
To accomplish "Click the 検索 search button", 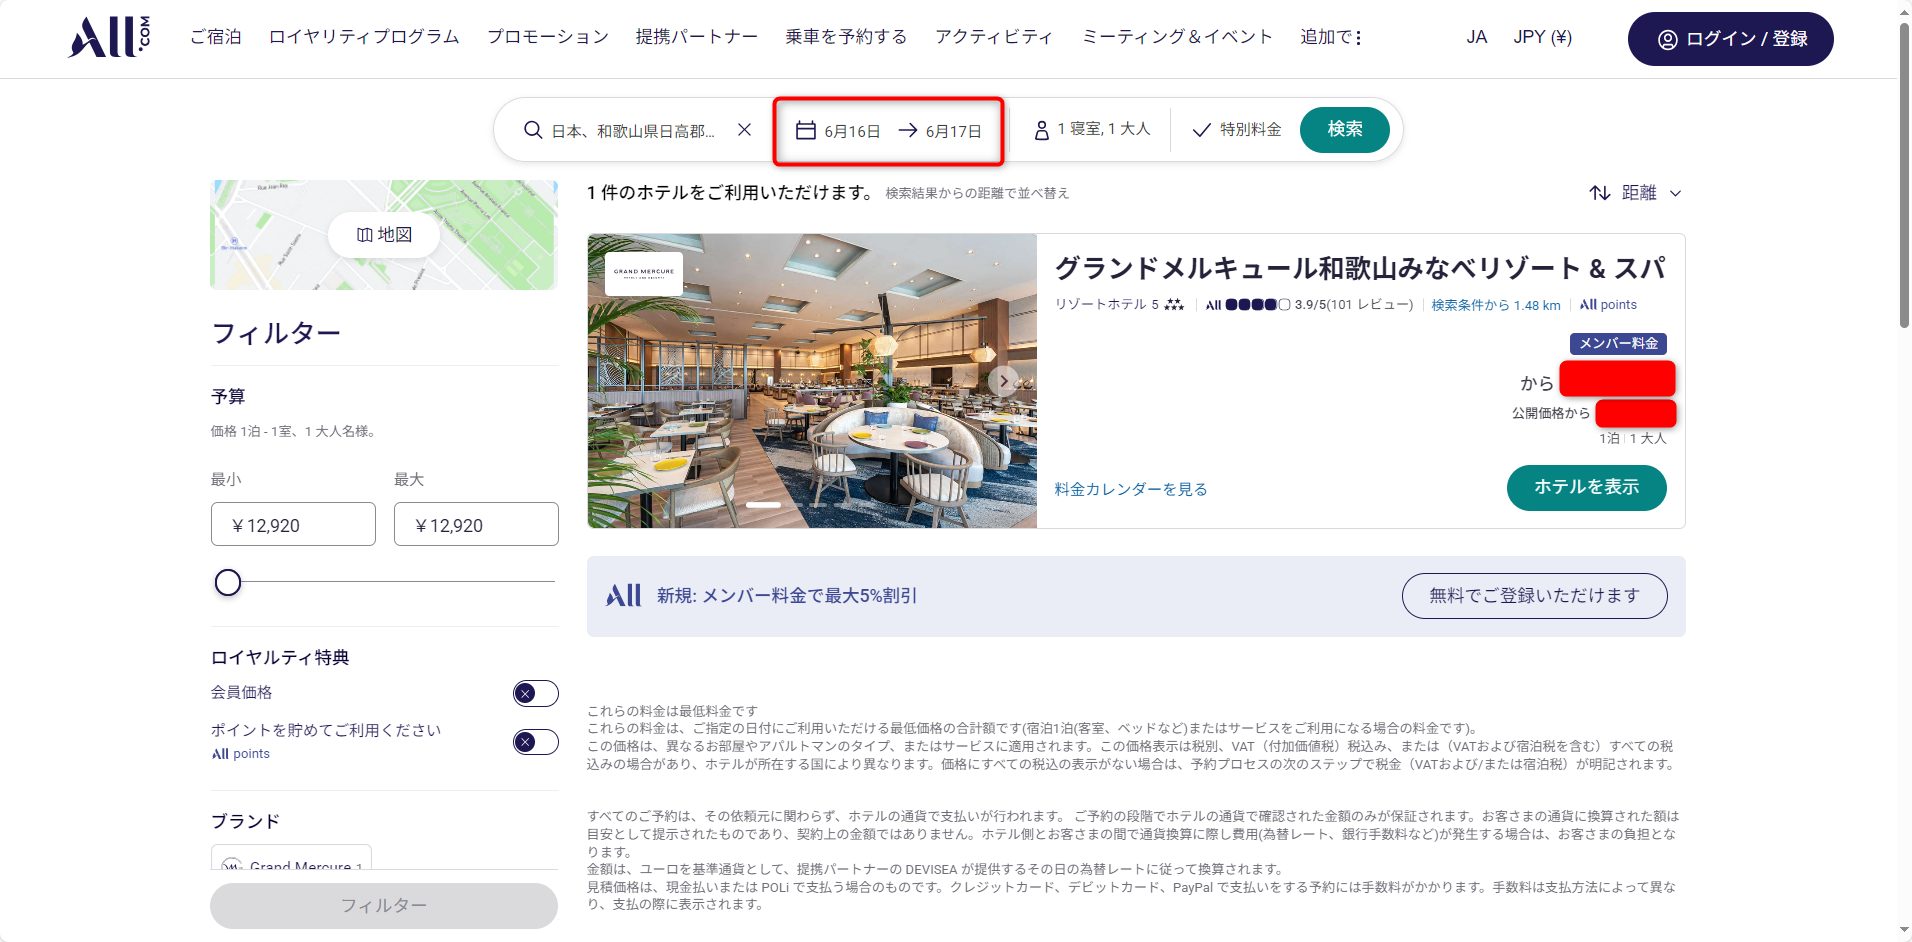I will (1345, 129).
